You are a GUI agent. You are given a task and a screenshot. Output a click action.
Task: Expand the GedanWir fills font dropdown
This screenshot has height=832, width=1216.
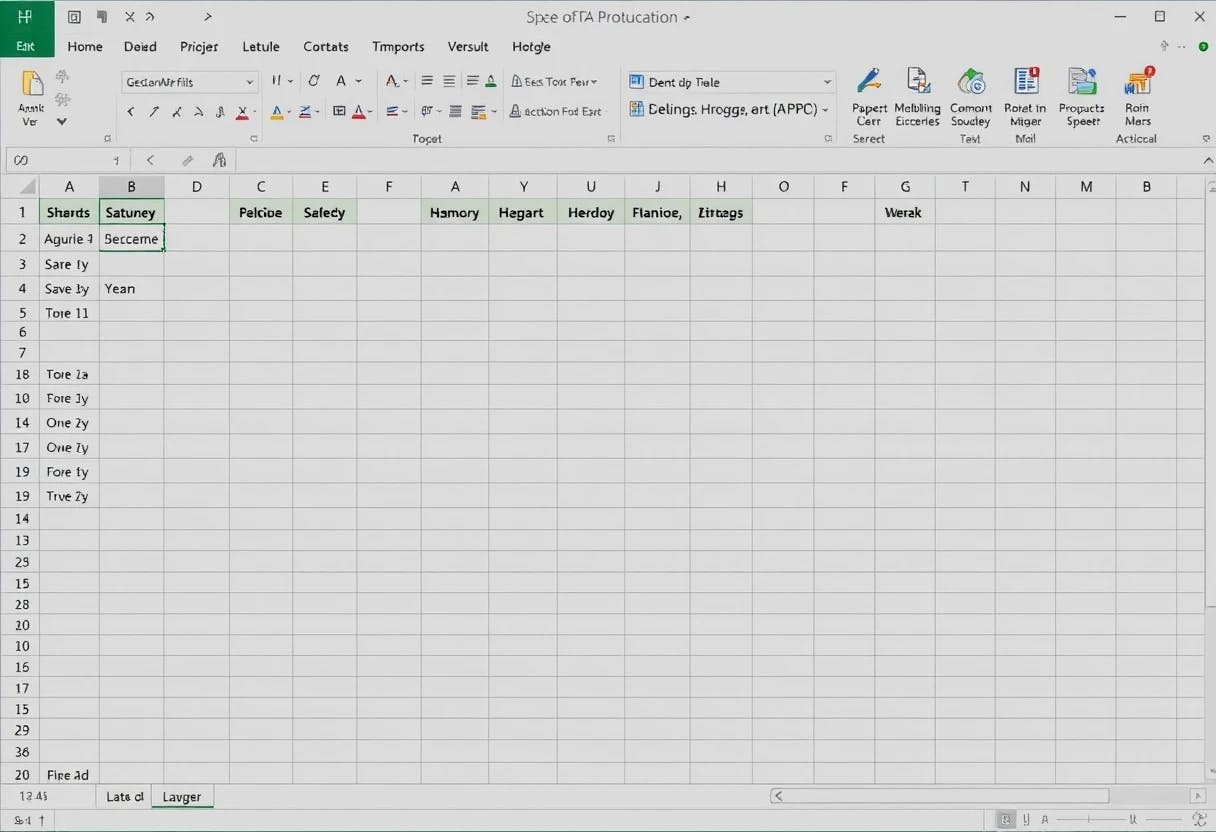(x=249, y=82)
